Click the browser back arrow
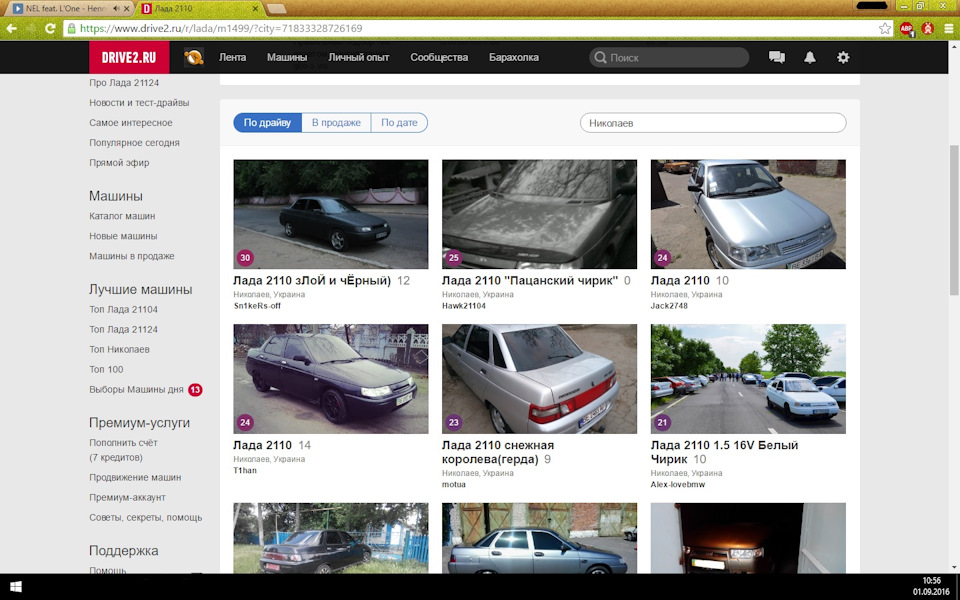This screenshot has width=960, height=600. (x=11, y=28)
